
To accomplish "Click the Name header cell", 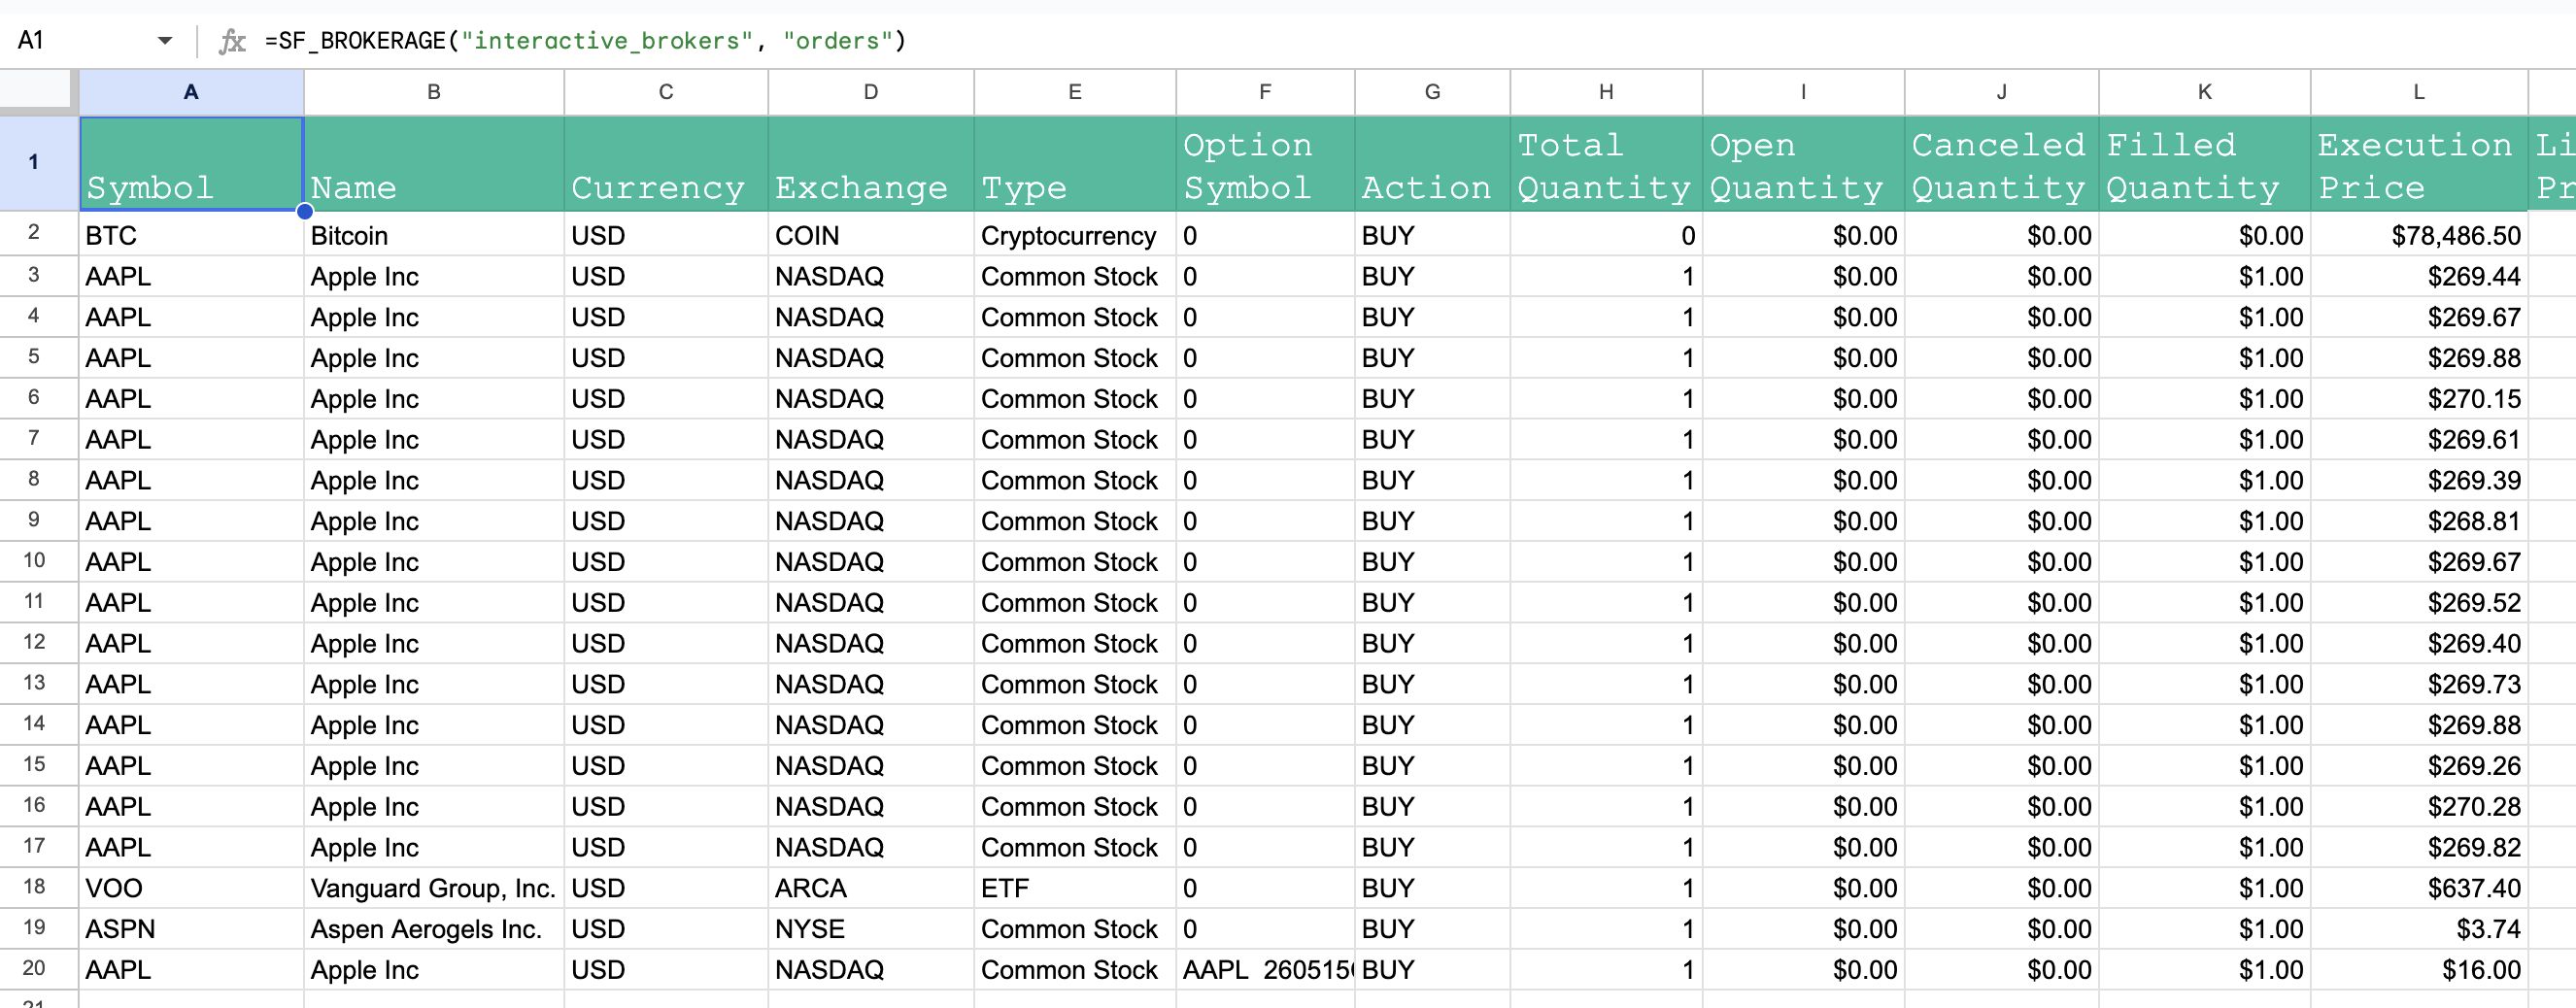I will click(434, 164).
